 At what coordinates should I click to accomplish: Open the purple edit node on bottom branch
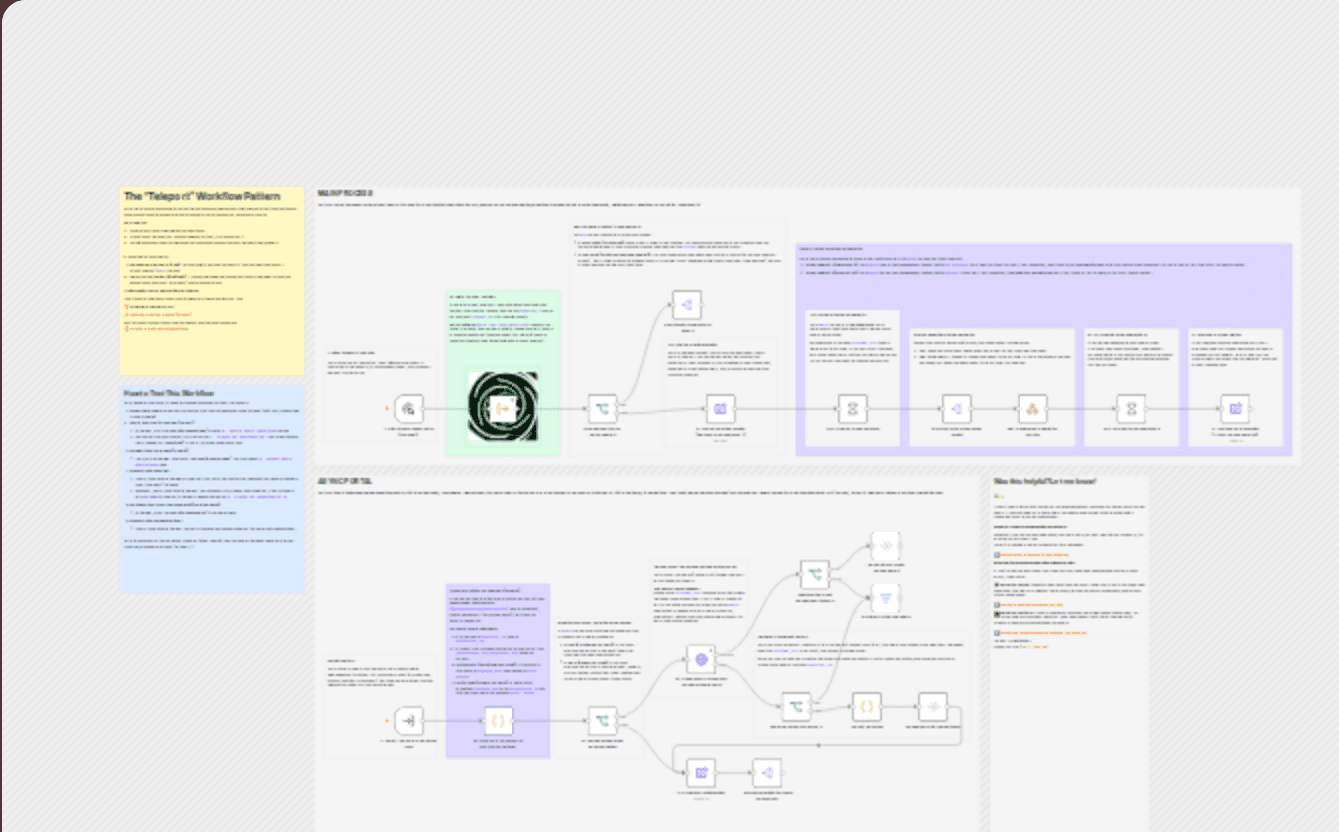pyautogui.click(x=701, y=773)
